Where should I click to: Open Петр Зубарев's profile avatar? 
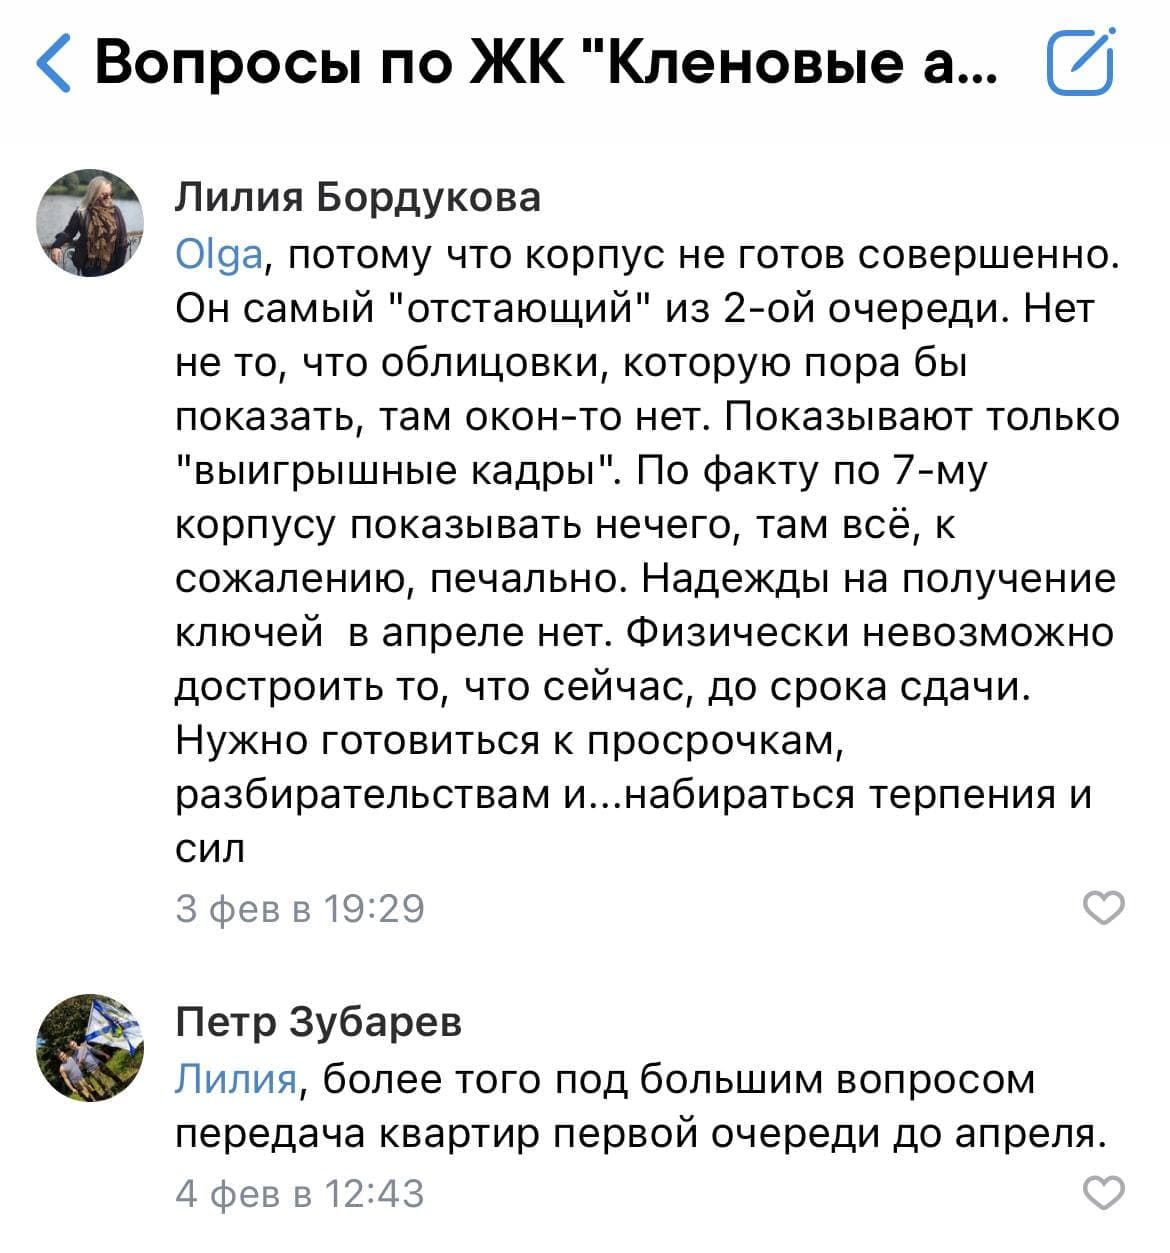click(x=90, y=1047)
